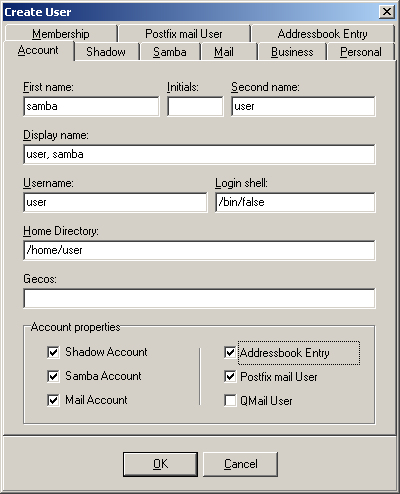Select the Login shell field
This screenshot has width=400, height=494.
pyautogui.click(x=295, y=202)
